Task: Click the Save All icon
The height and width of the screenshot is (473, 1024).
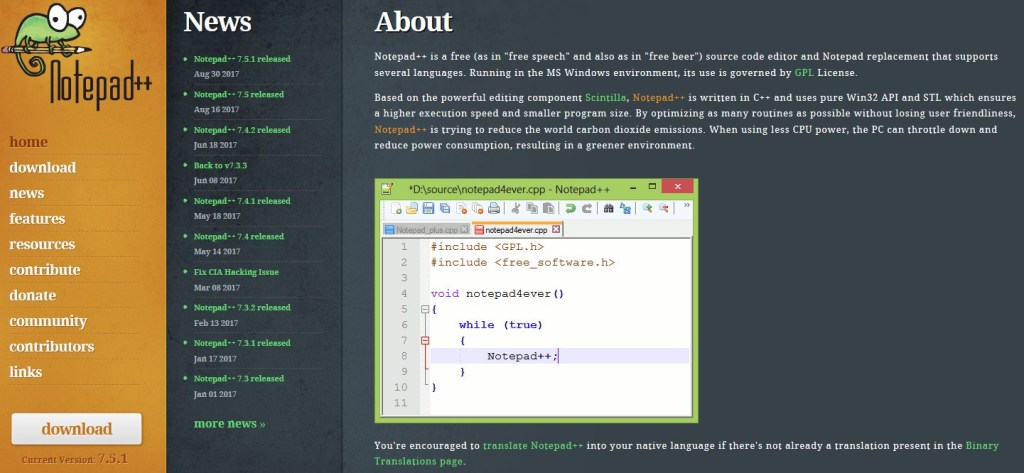Action: tap(445, 208)
